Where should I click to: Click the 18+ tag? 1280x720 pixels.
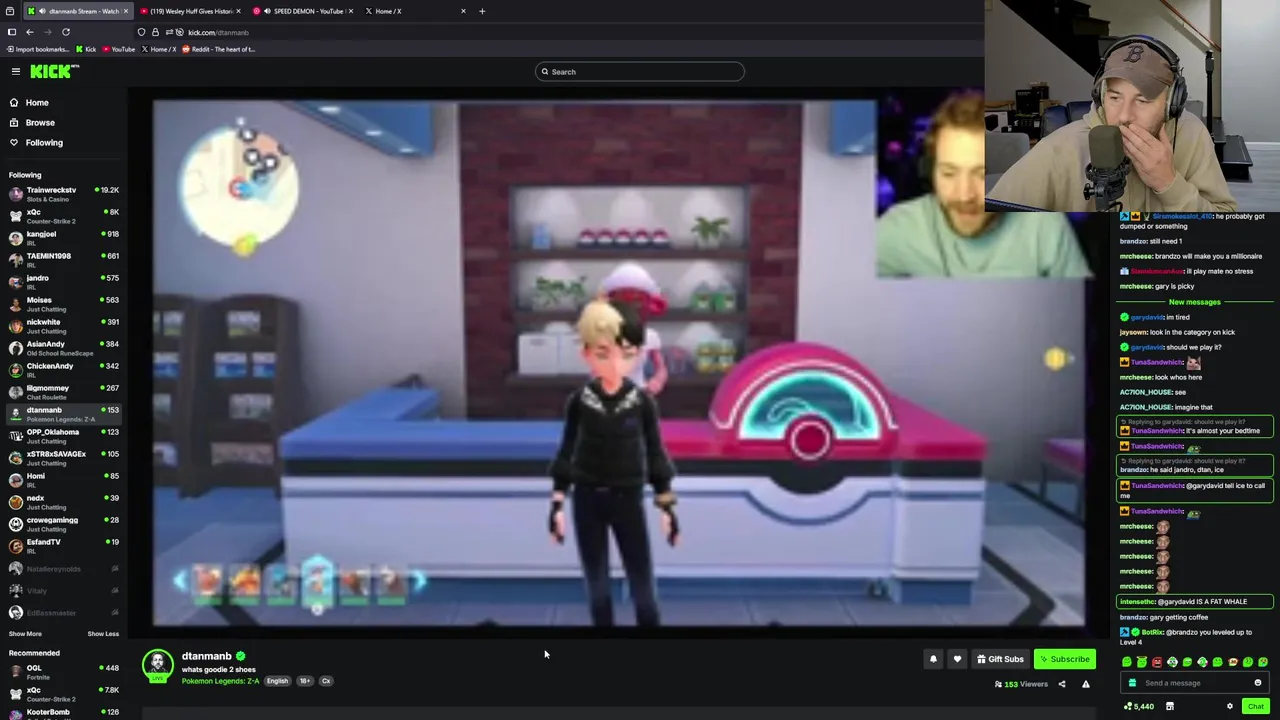pos(305,681)
